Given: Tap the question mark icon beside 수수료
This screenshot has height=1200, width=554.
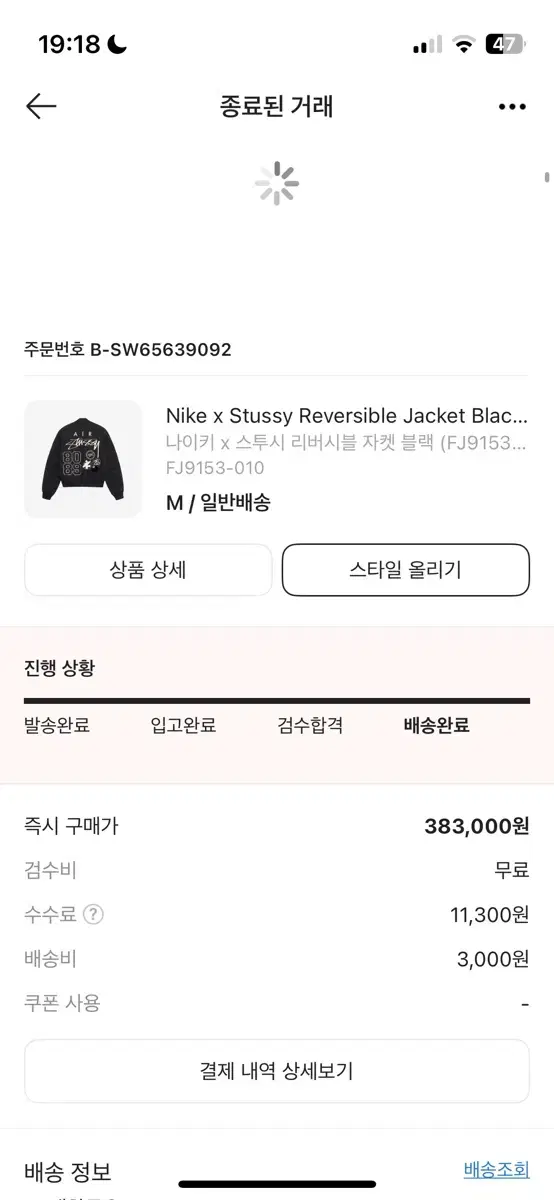Looking at the screenshot, I should pyautogui.click(x=93, y=914).
